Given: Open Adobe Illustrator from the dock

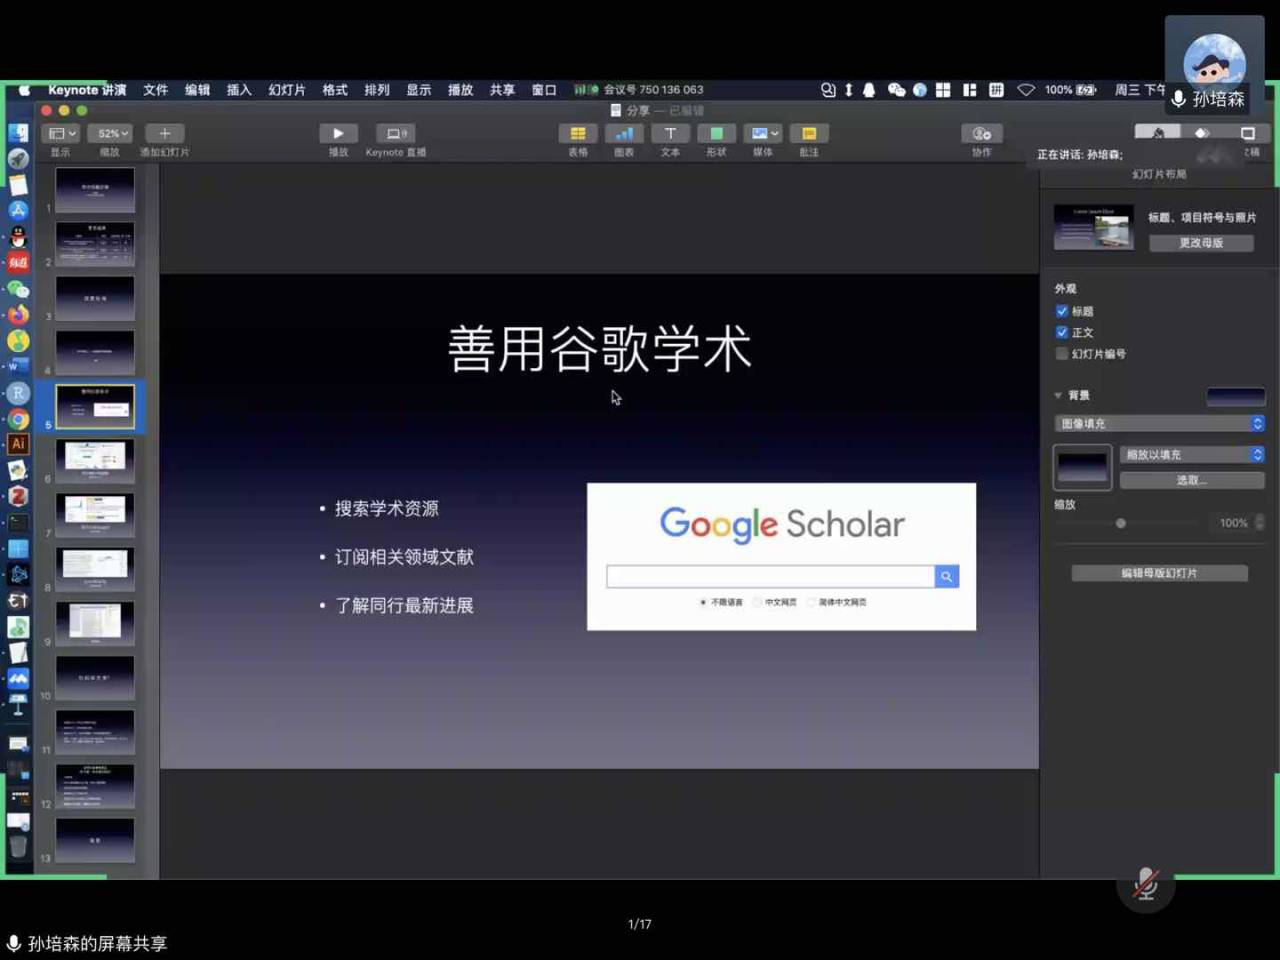Looking at the screenshot, I should coord(18,444).
